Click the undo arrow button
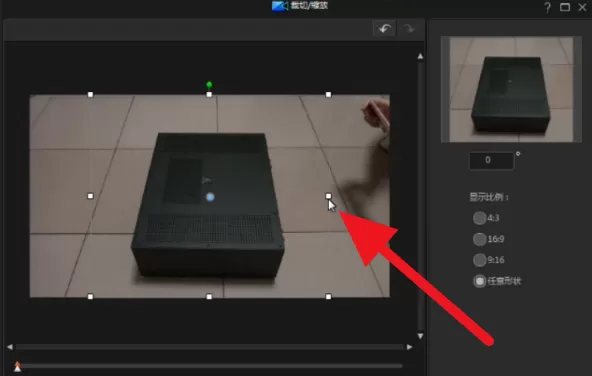This screenshot has width=592, height=376. [x=384, y=28]
